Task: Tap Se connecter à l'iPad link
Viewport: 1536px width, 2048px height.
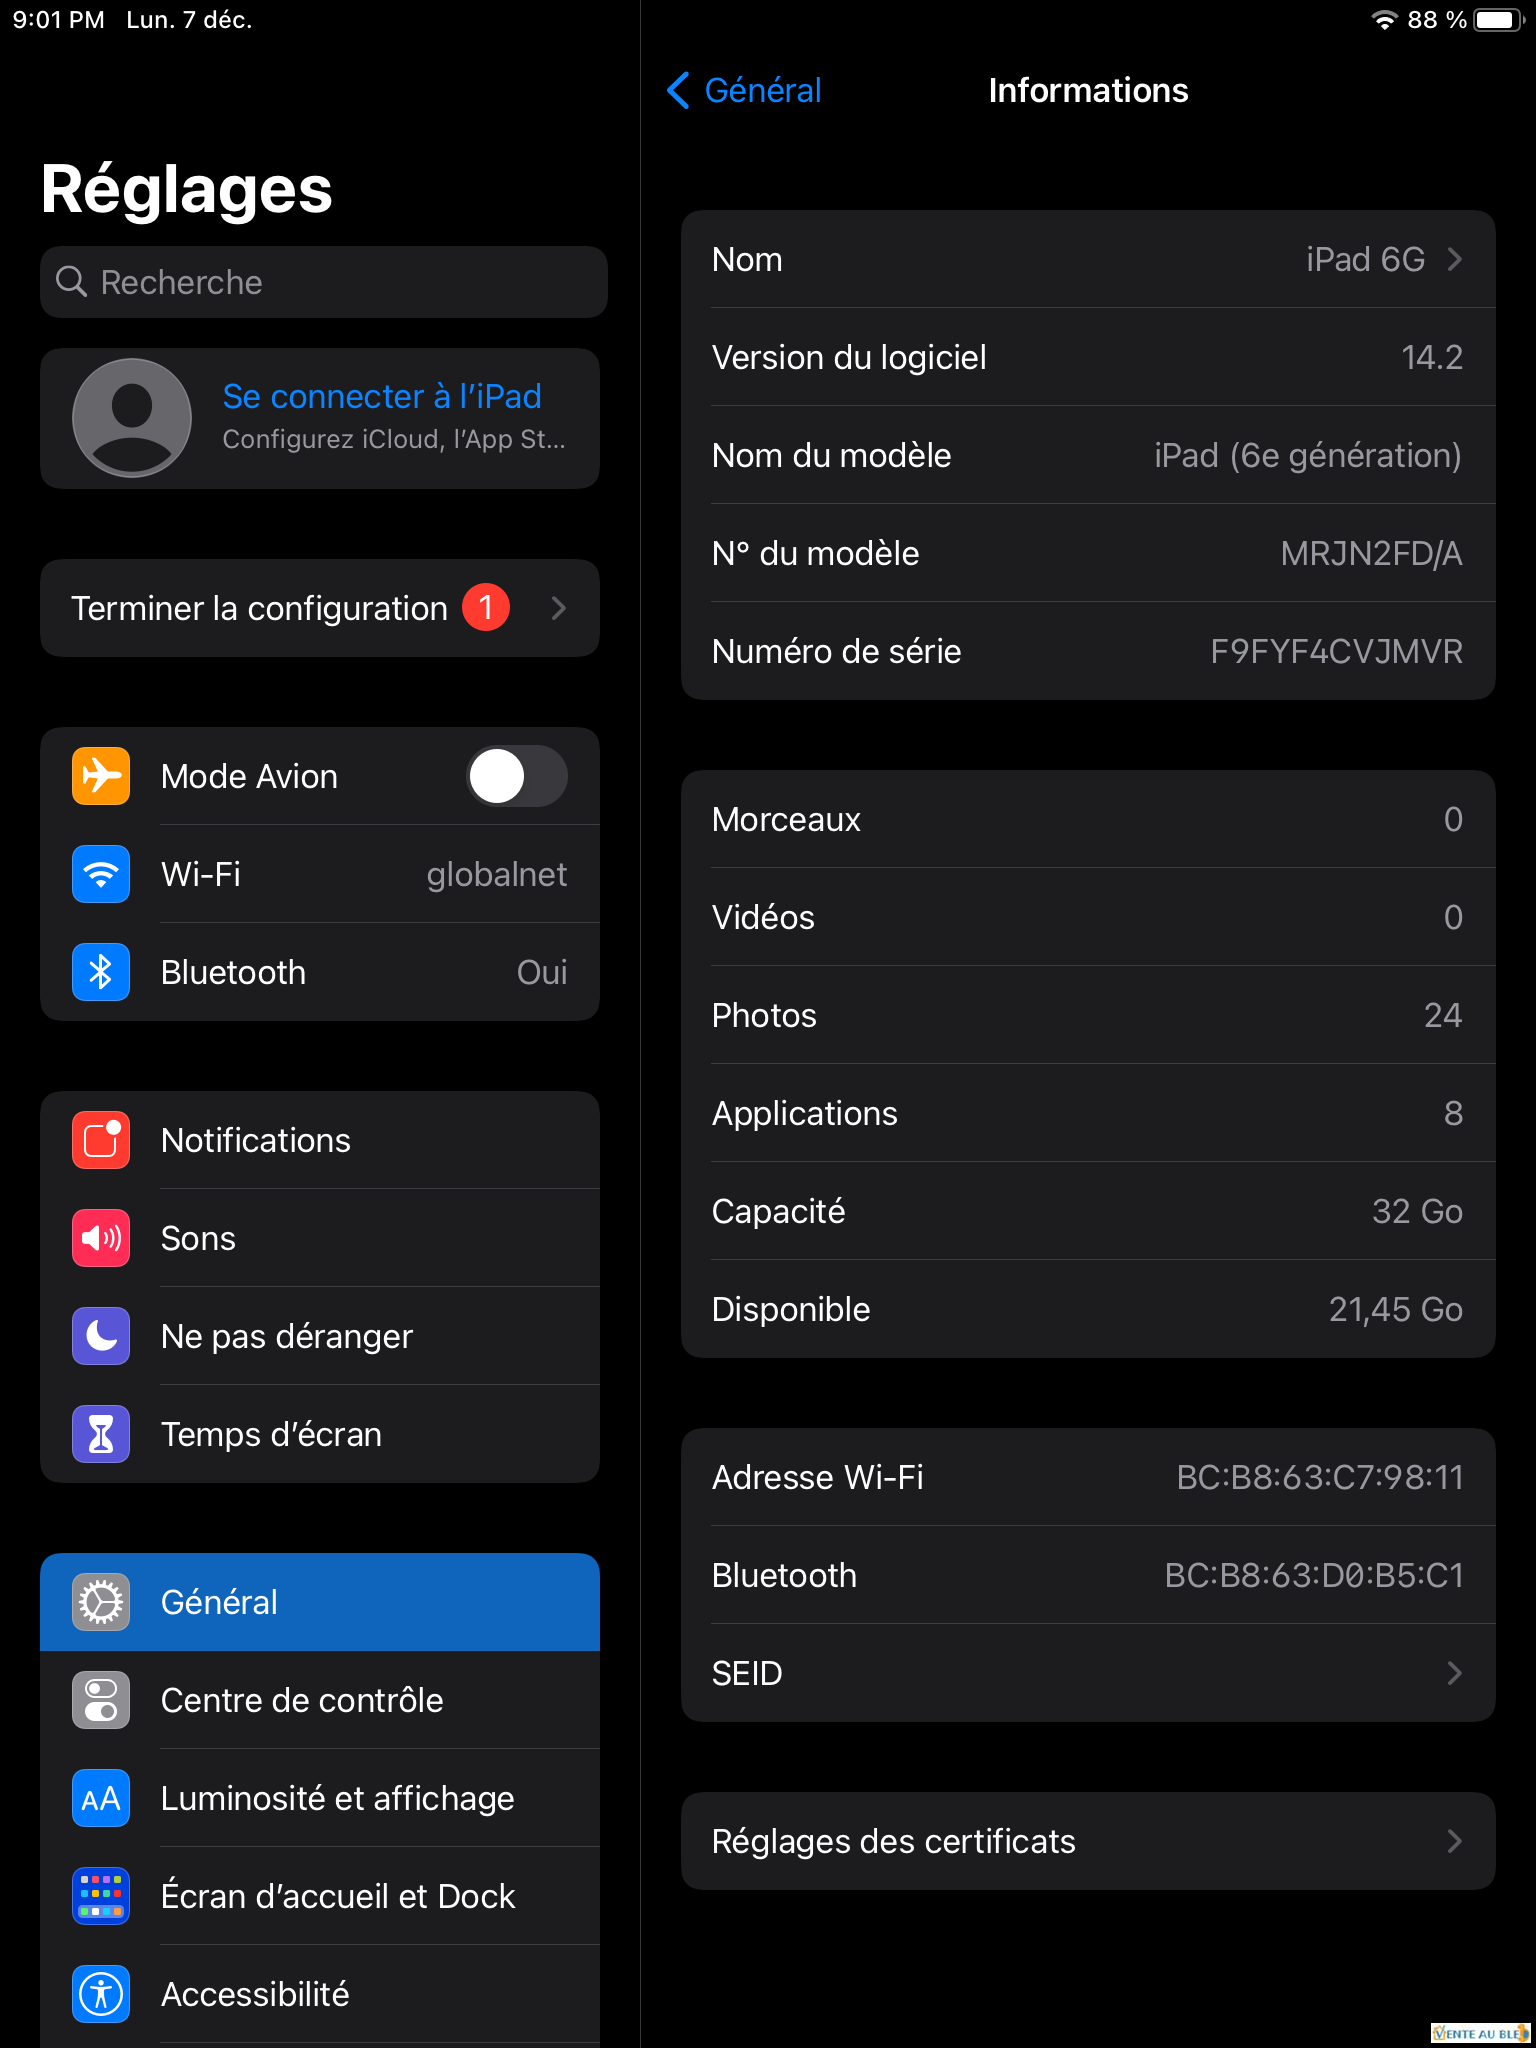Action: [x=382, y=396]
